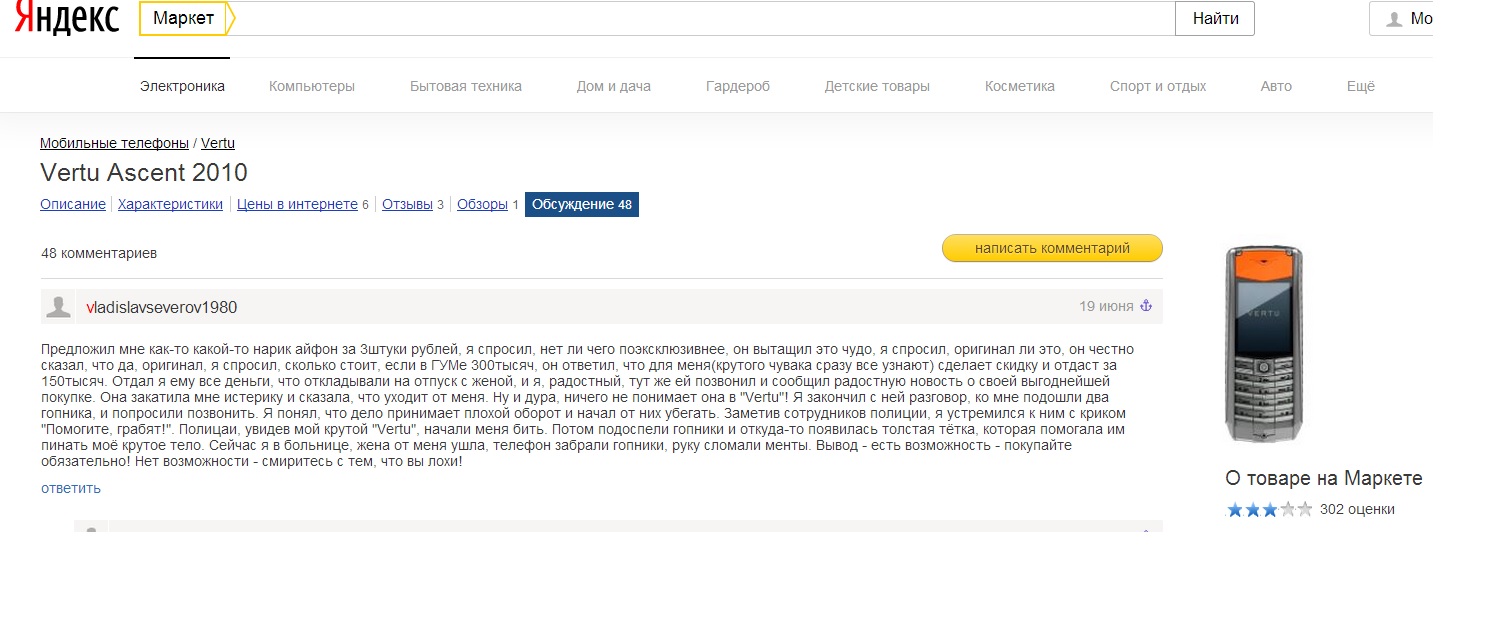
Task: Click the anchor permalink icon beside 19 июня
Action: tap(1147, 306)
